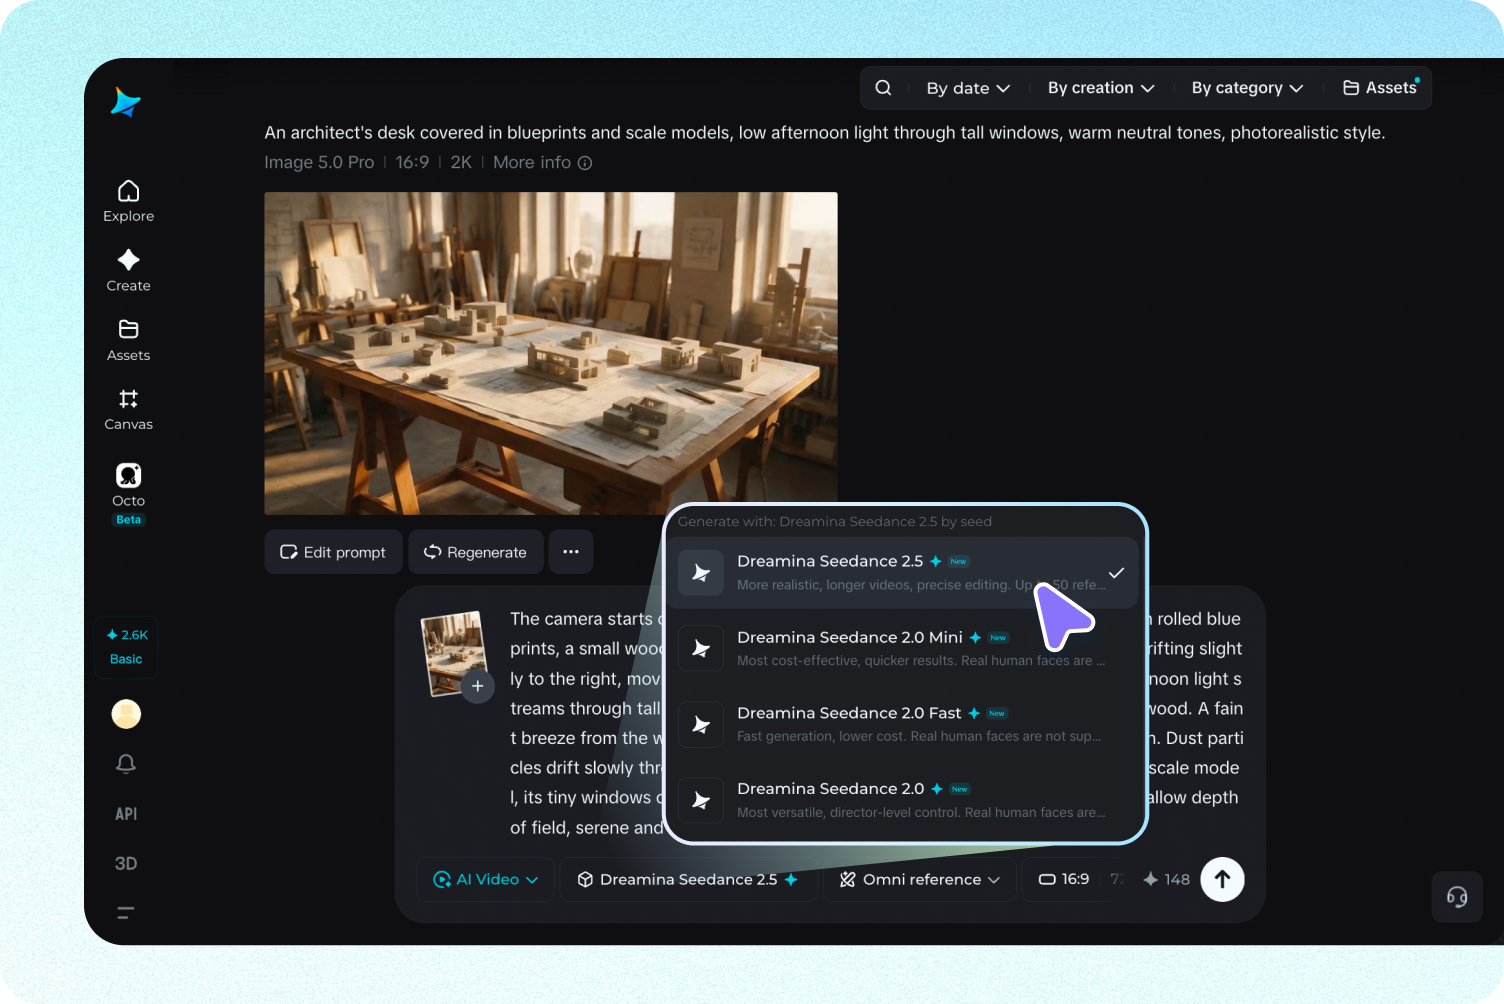Open the Dreamina Seedance 2.5 model selector

pyautogui.click(x=688, y=880)
